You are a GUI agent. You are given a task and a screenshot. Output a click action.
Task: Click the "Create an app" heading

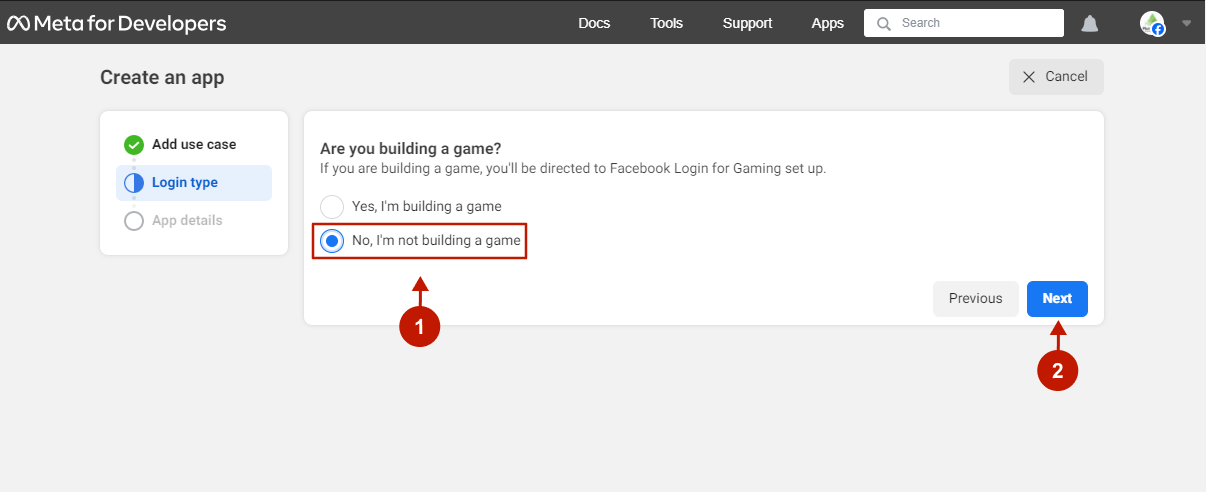click(x=162, y=77)
